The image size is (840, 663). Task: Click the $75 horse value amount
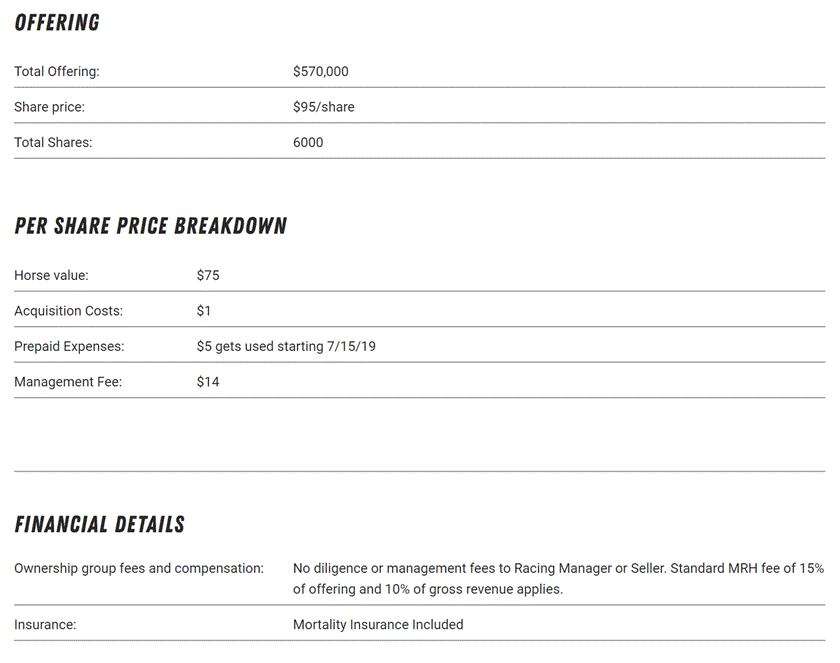[208, 275]
